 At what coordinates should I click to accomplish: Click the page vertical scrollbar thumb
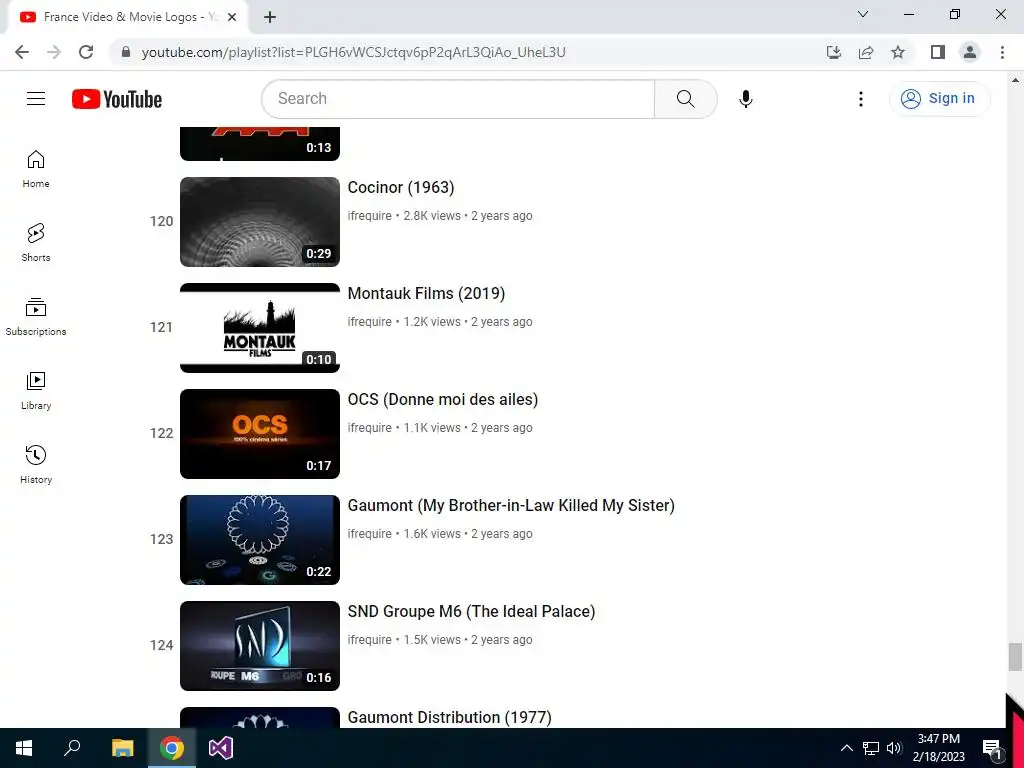click(1015, 656)
